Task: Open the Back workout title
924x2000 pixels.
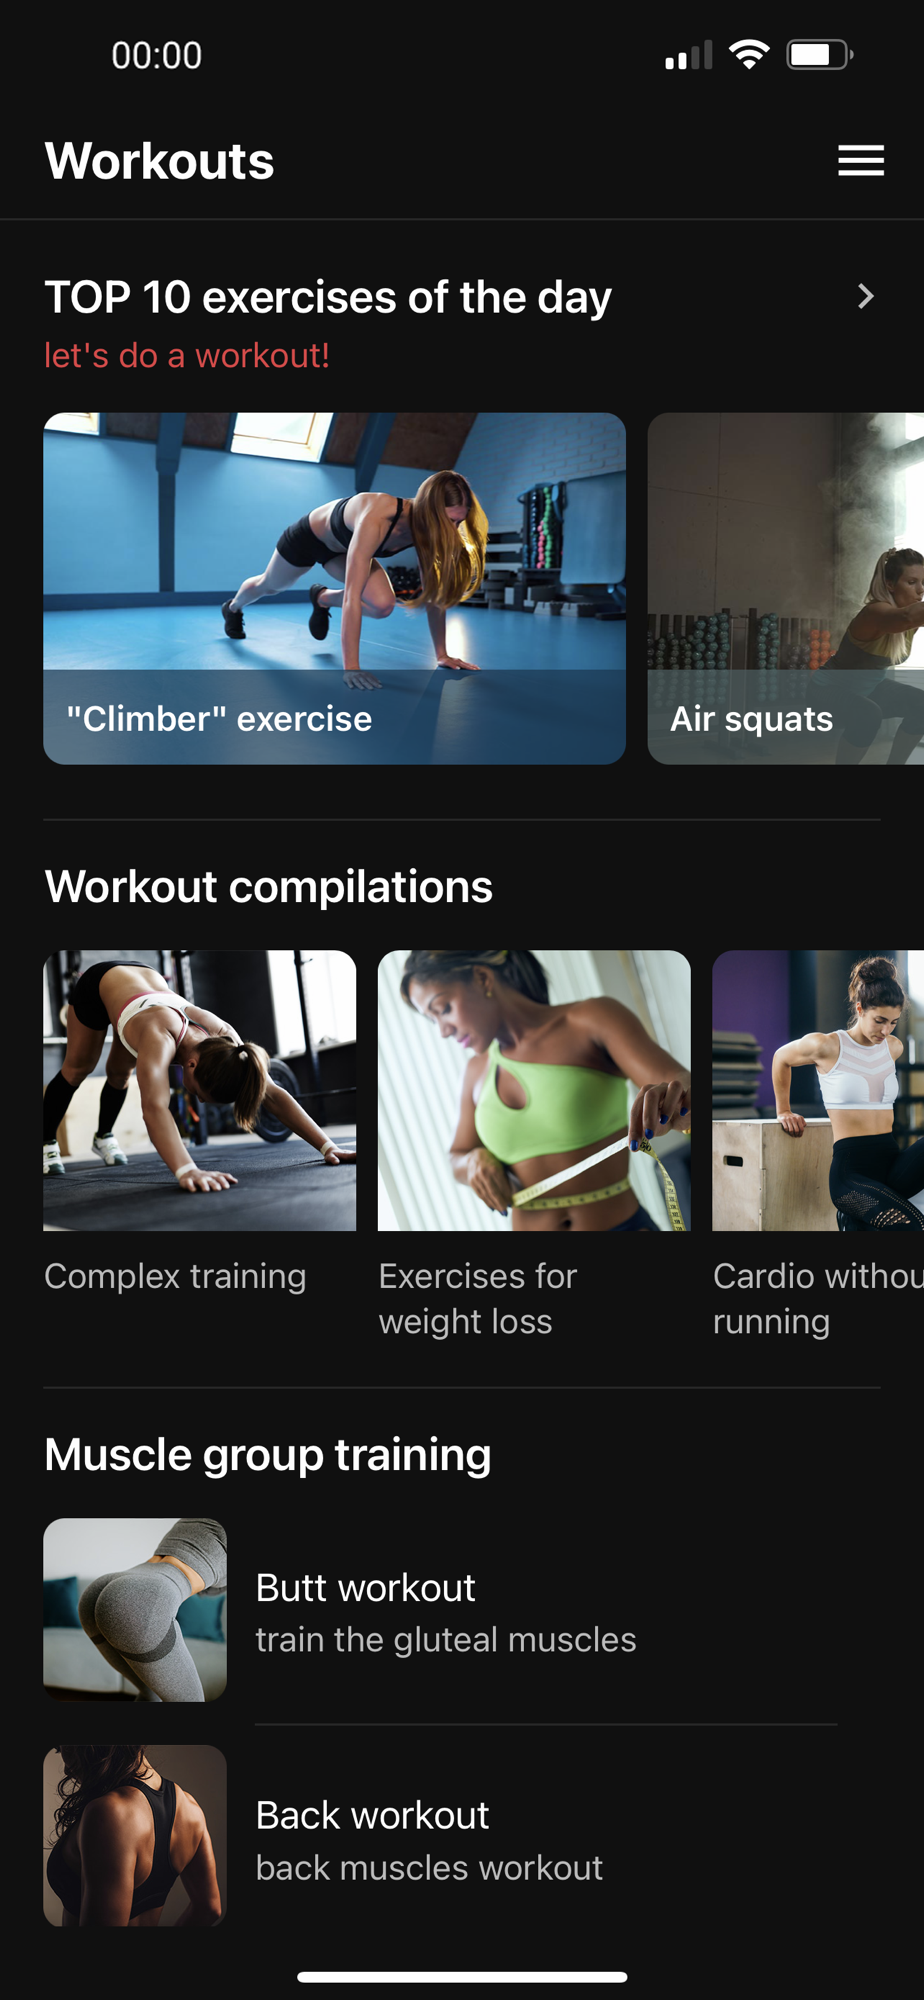Action: [372, 1815]
